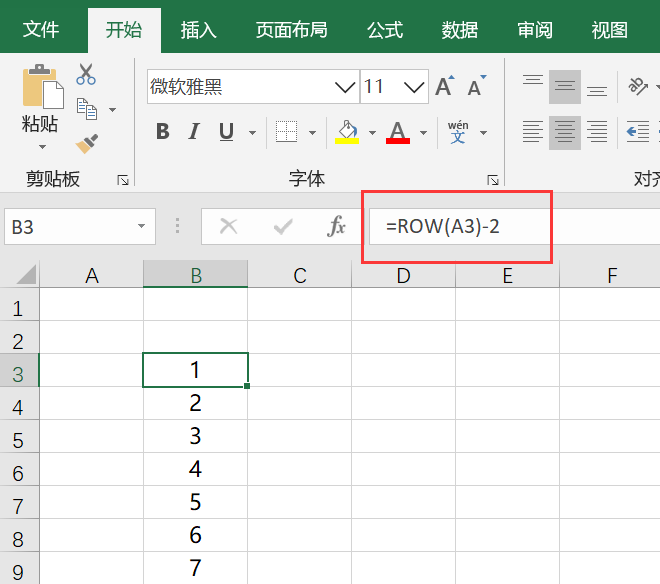Open clipboard group dialog launcher
660x584 pixels.
[x=123, y=180]
